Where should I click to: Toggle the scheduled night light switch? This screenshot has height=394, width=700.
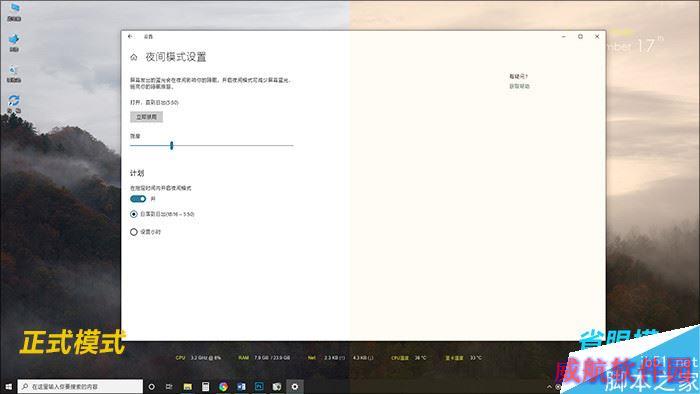click(138, 199)
